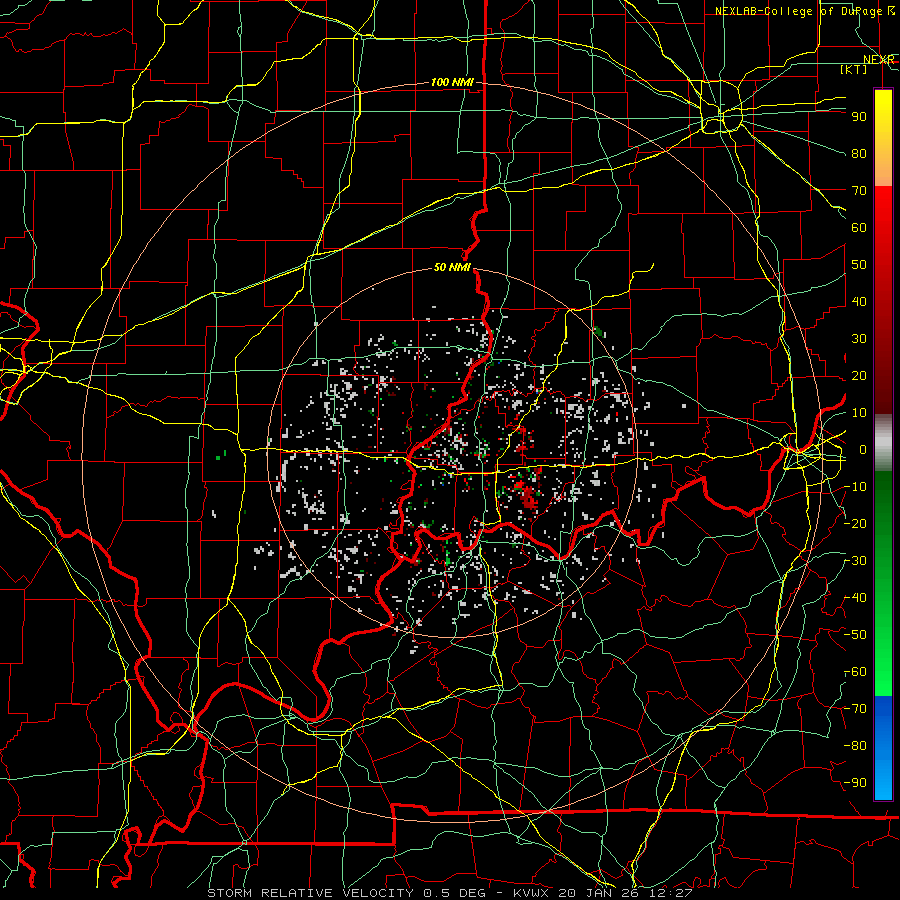Click the -40 value on velocity scale
The height and width of the screenshot is (900, 900).
(x=856, y=598)
